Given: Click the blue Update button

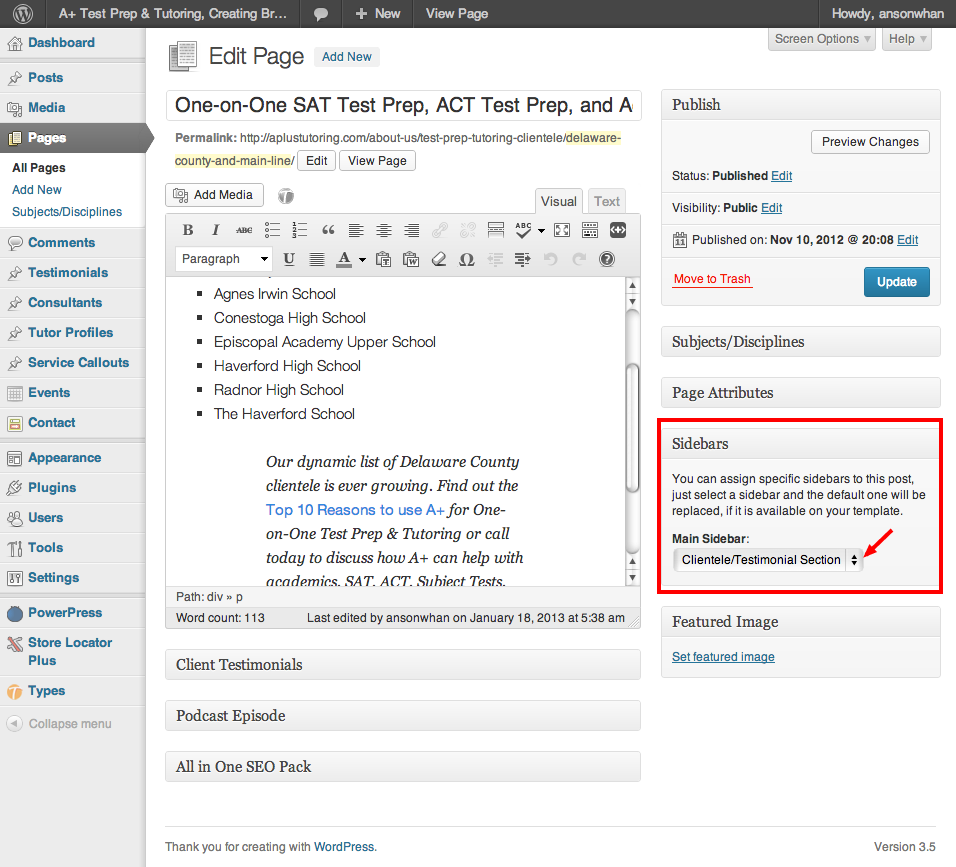Looking at the screenshot, I should (896, 282).
